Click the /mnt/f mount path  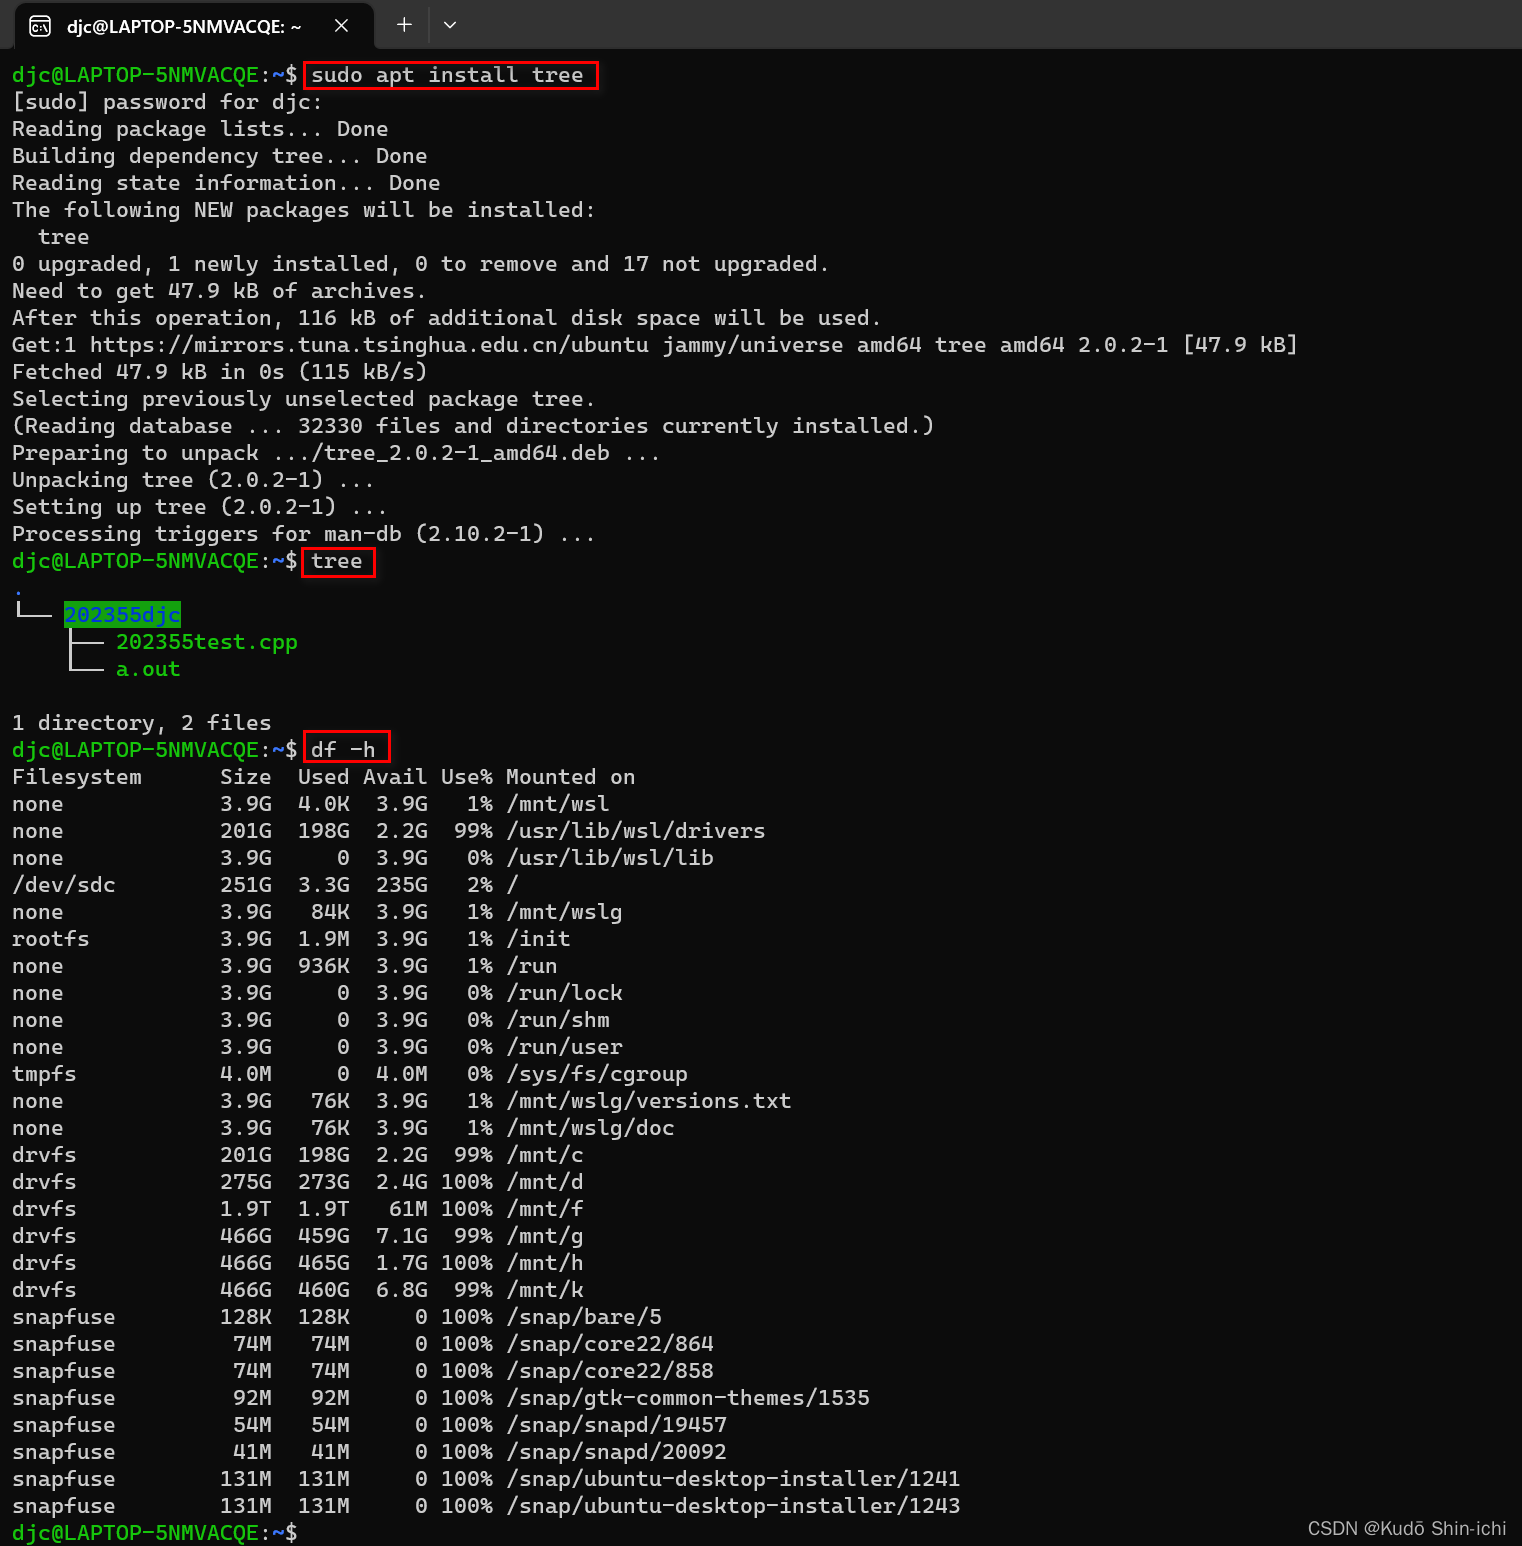(x=544, y=1209)
